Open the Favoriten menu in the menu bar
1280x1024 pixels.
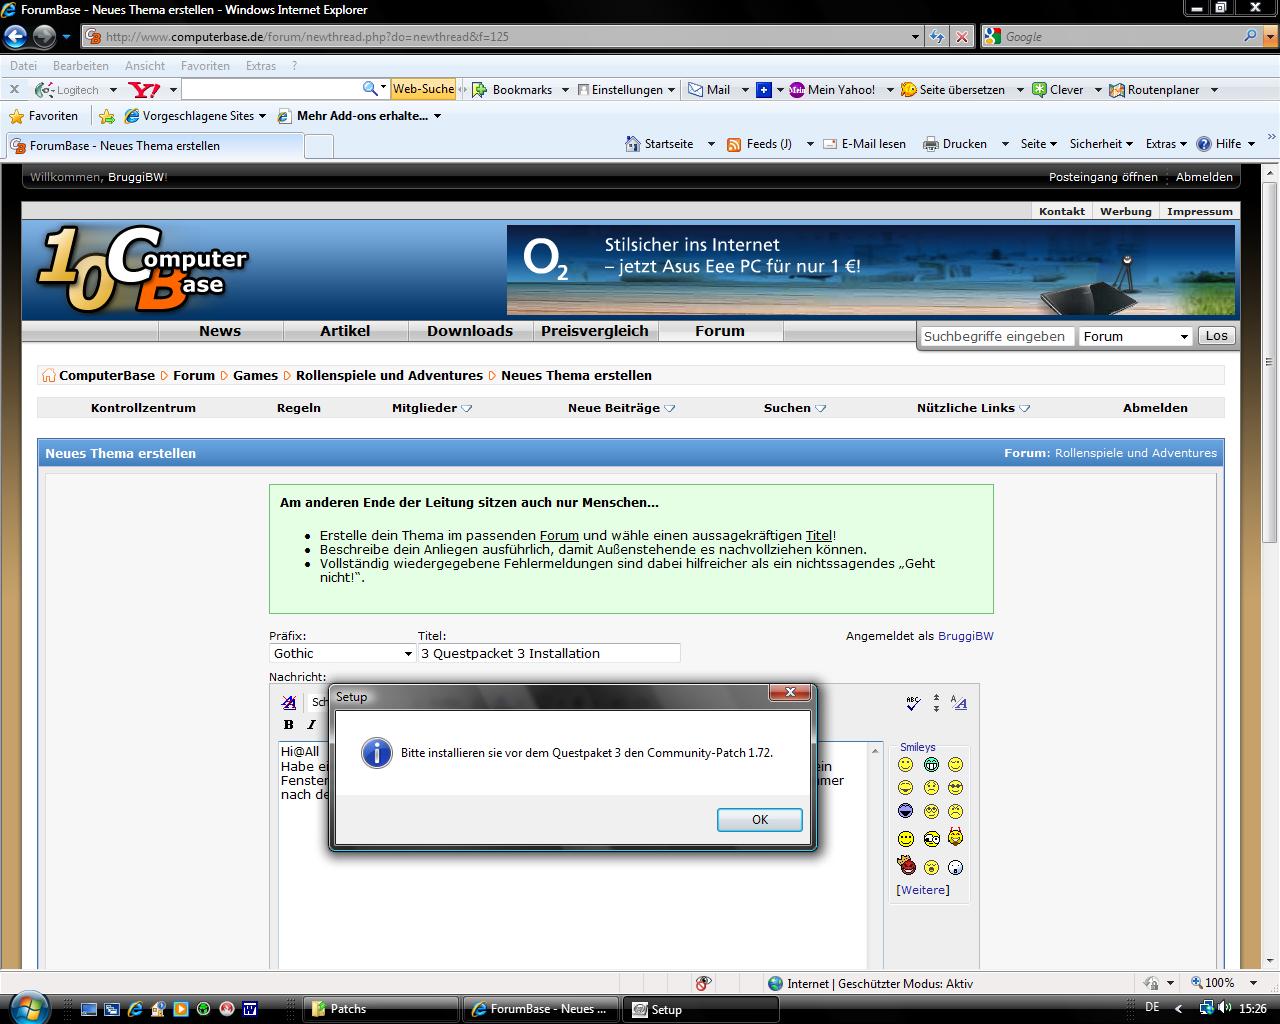(x=205, y=66)
